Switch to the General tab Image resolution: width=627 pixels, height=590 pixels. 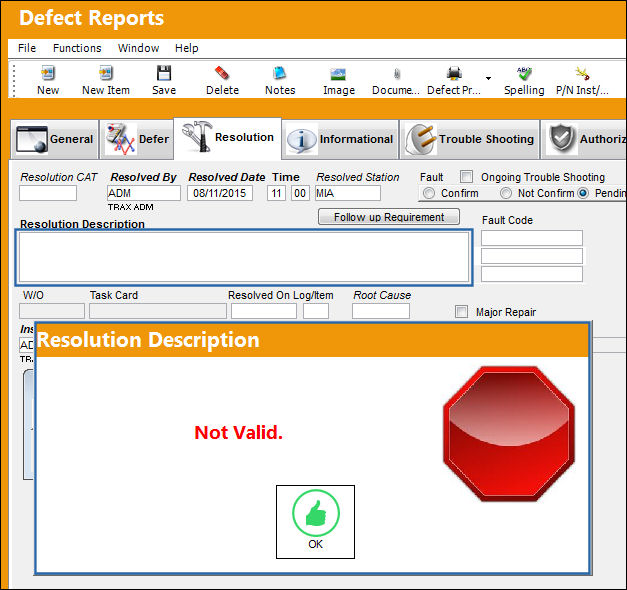pyautogui.click(x=54, y=139)
